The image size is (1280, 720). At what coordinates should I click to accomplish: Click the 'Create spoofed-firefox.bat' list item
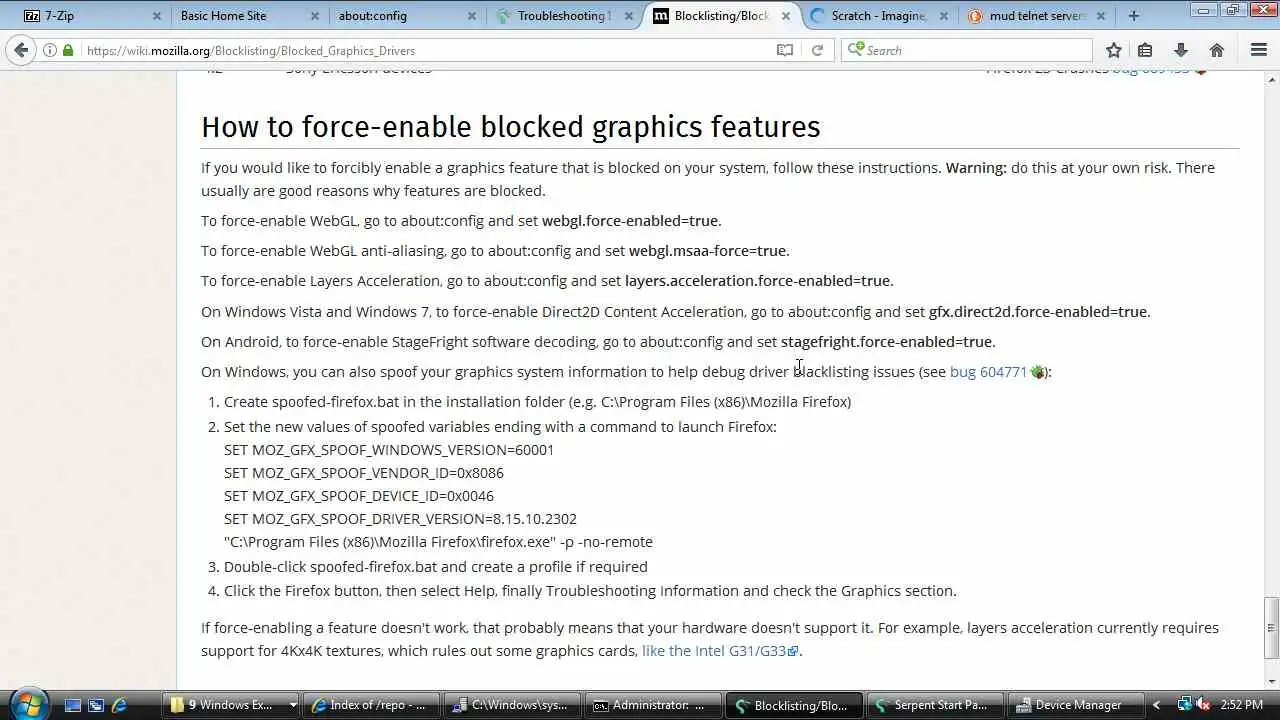click(537, 402)
